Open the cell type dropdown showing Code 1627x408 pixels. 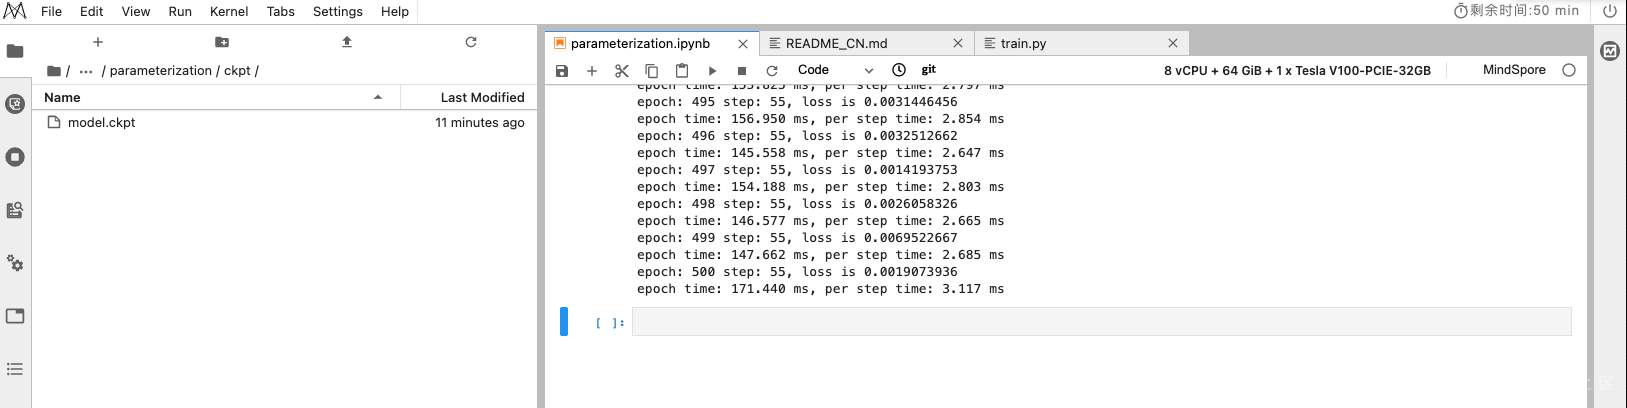click(835, 70)
